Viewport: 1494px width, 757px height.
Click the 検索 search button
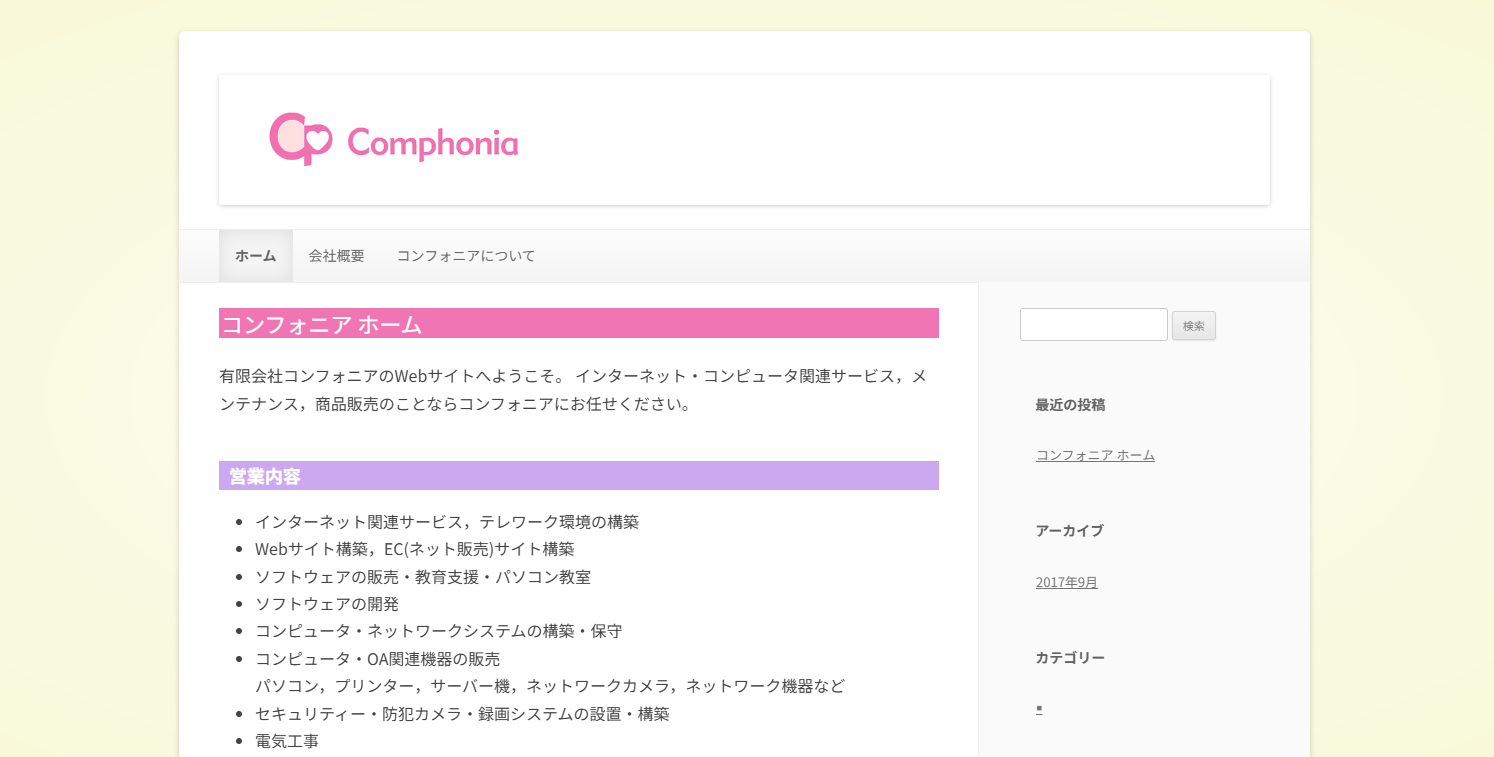click(x=1194, y=326)
